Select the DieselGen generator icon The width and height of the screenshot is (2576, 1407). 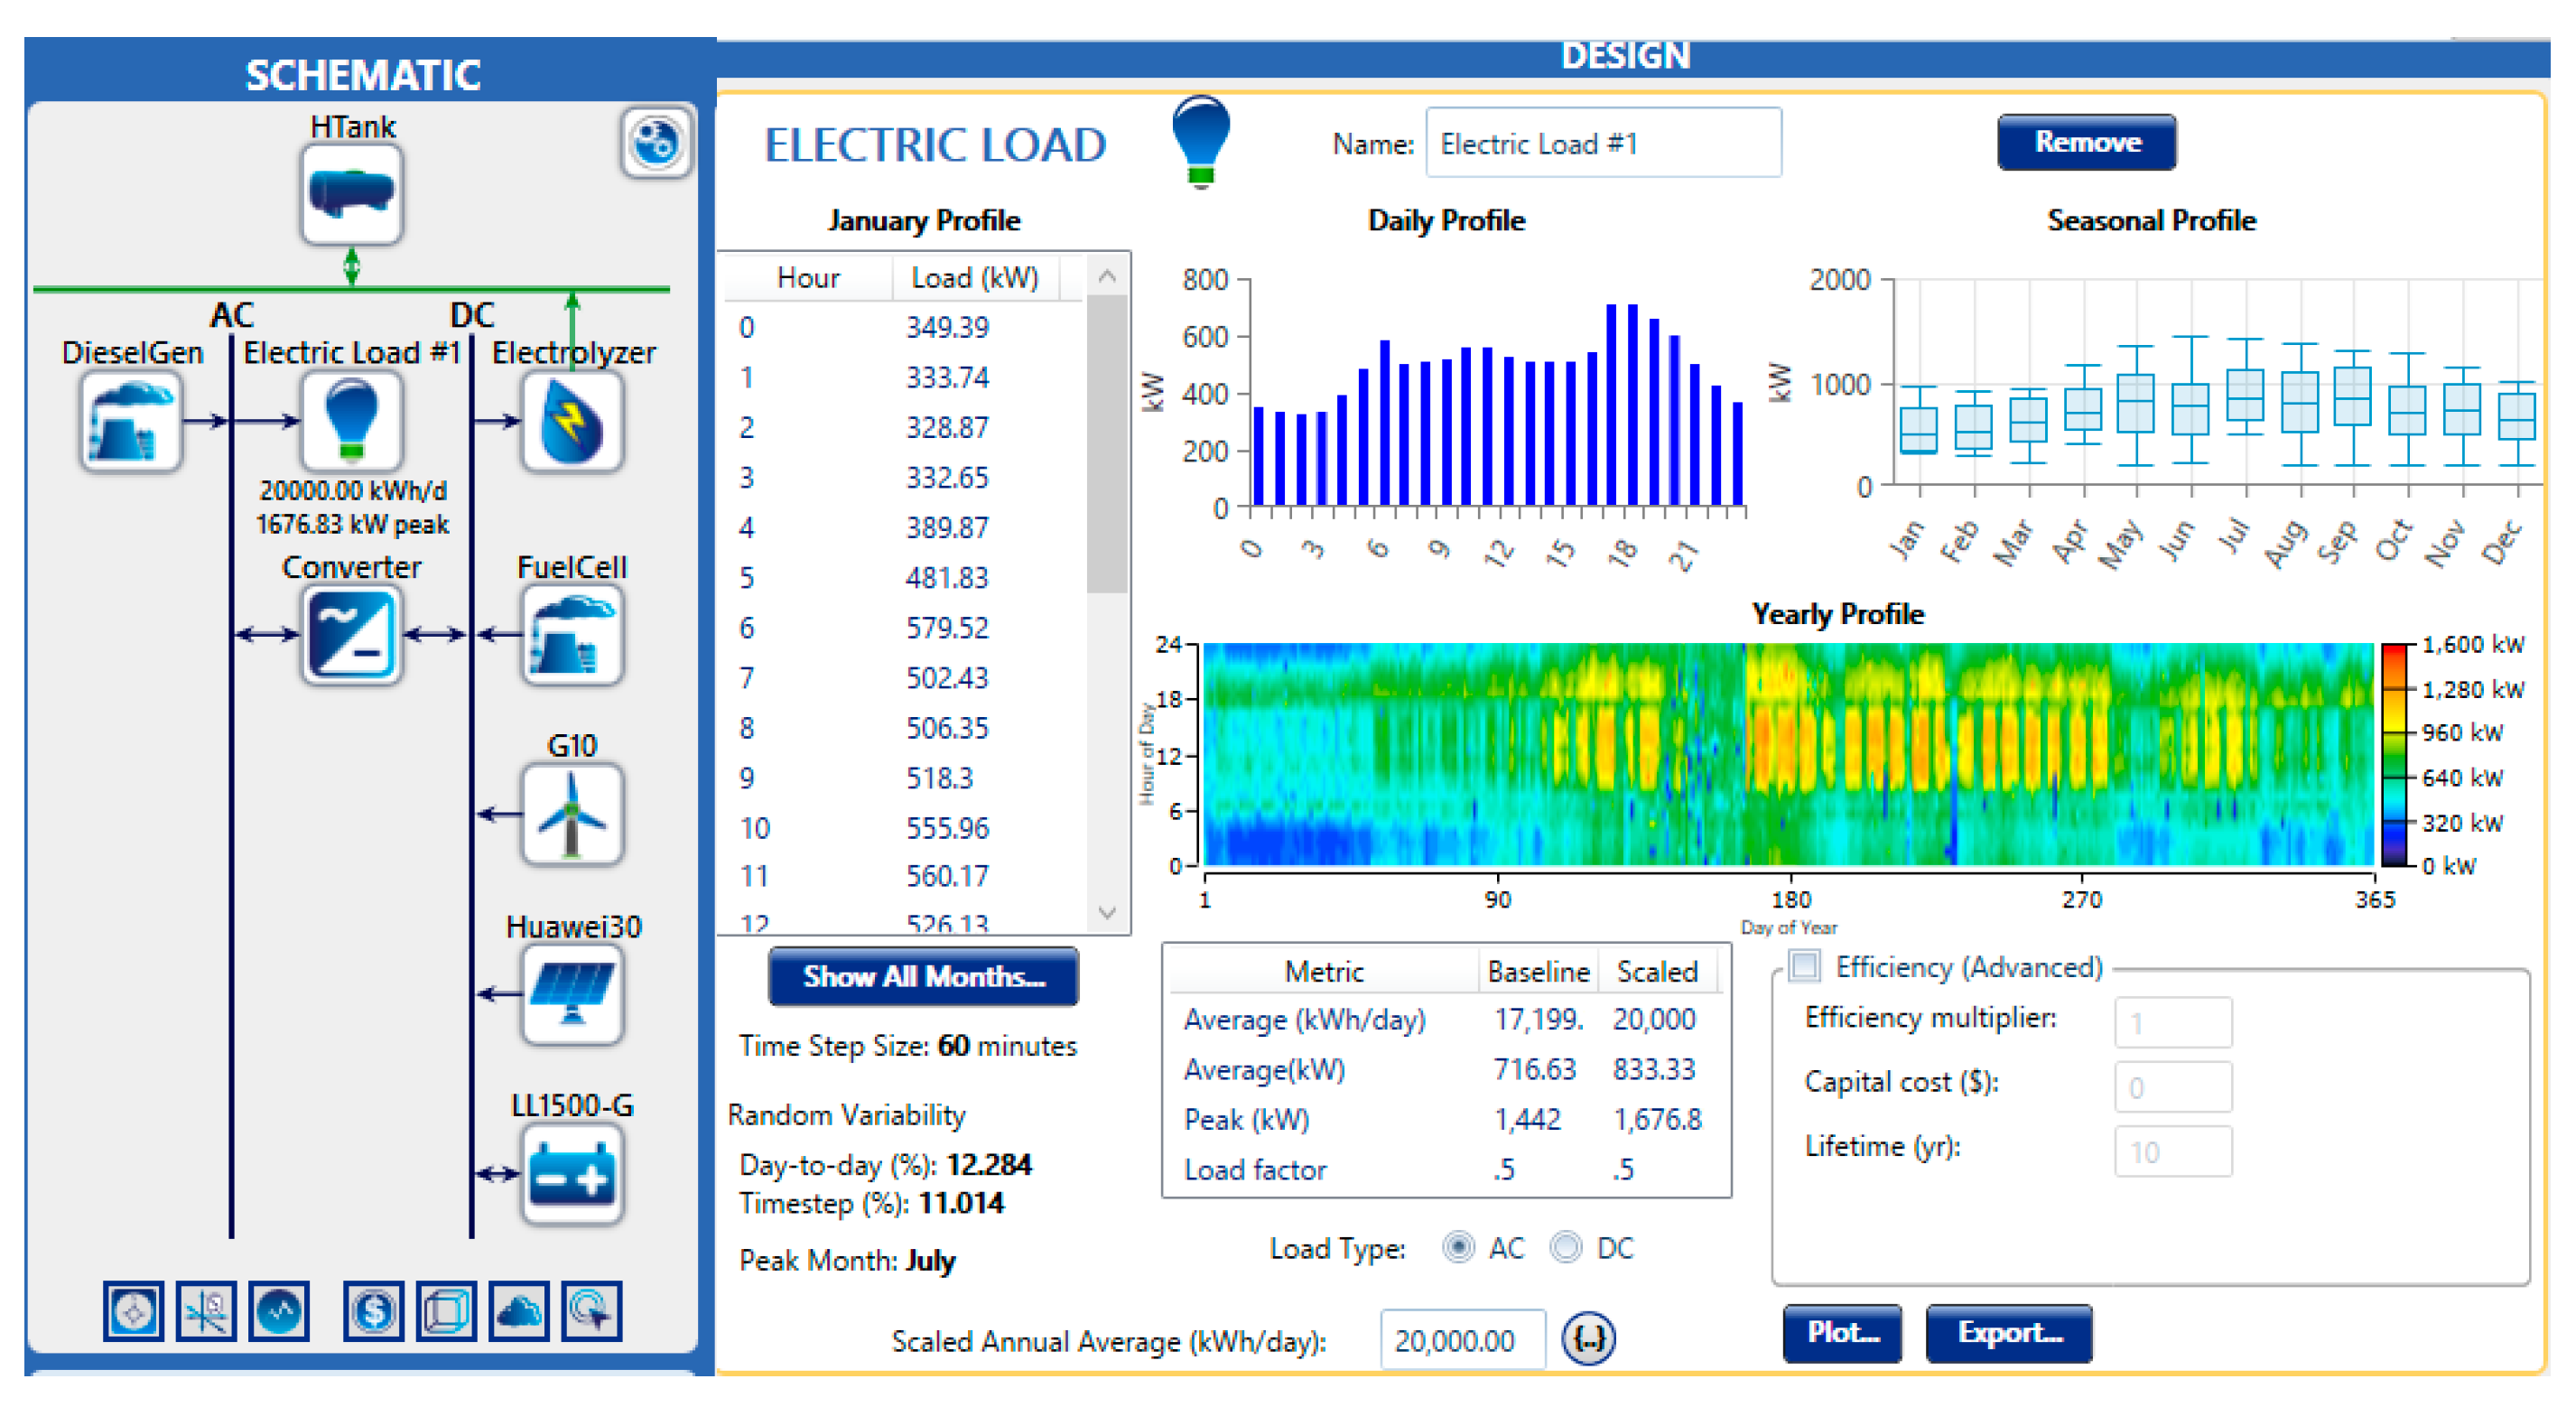(x=131, y=421)
